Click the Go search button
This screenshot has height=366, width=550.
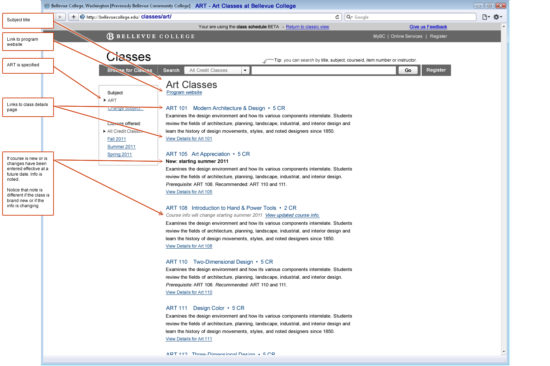tap(408, 70)
